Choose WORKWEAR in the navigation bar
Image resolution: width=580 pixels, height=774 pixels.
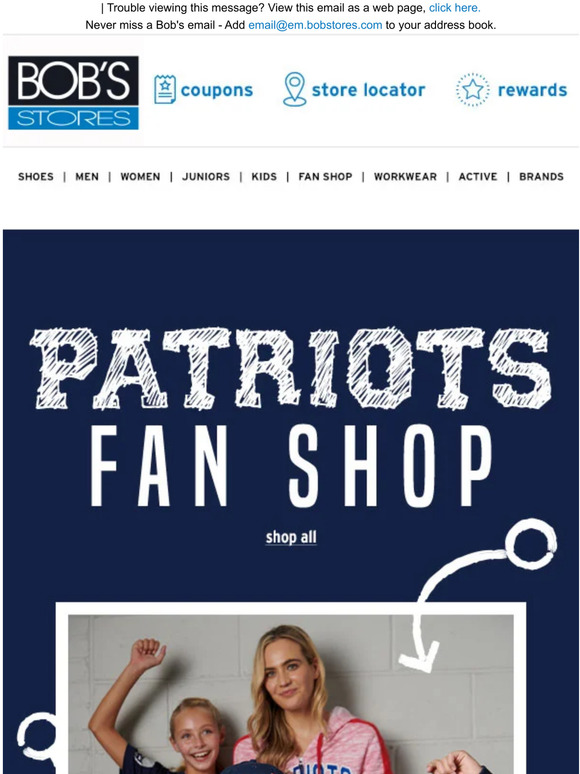[405, 177]
